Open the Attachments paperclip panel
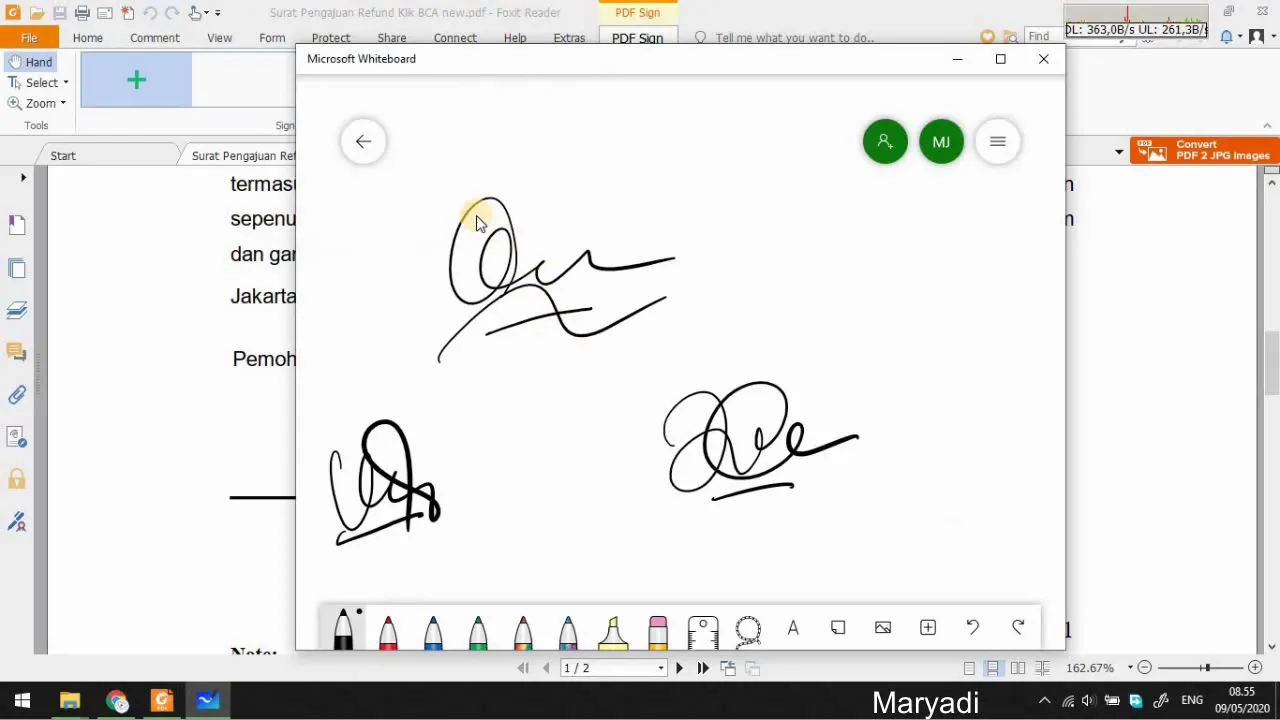Image resolution: width=1280 pixels, height=720 pixels. tap(17, 395)
